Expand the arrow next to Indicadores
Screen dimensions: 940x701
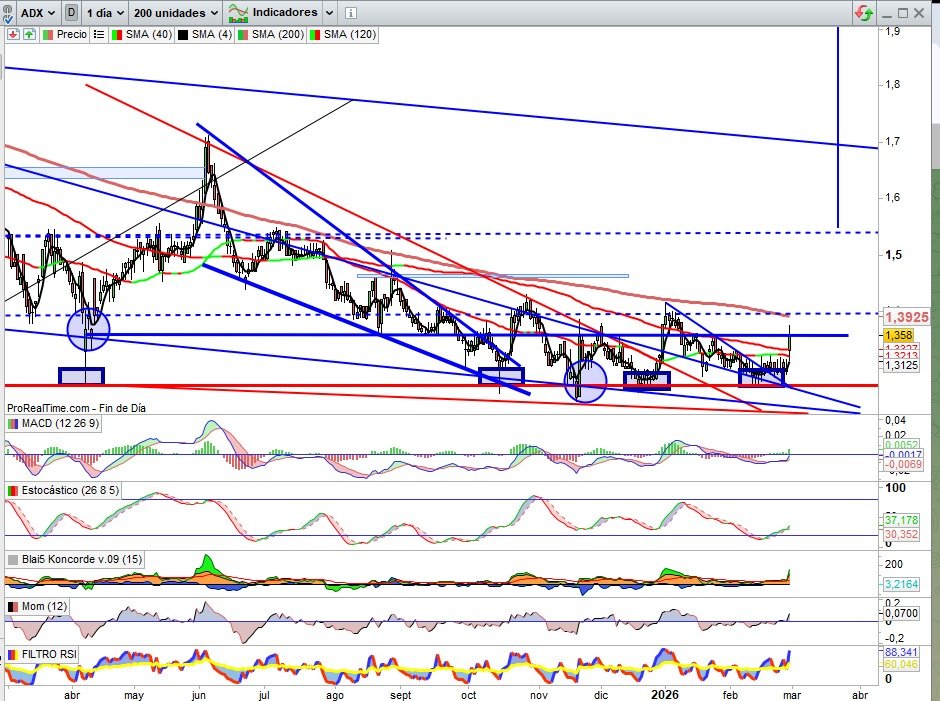tap(329, 13)
